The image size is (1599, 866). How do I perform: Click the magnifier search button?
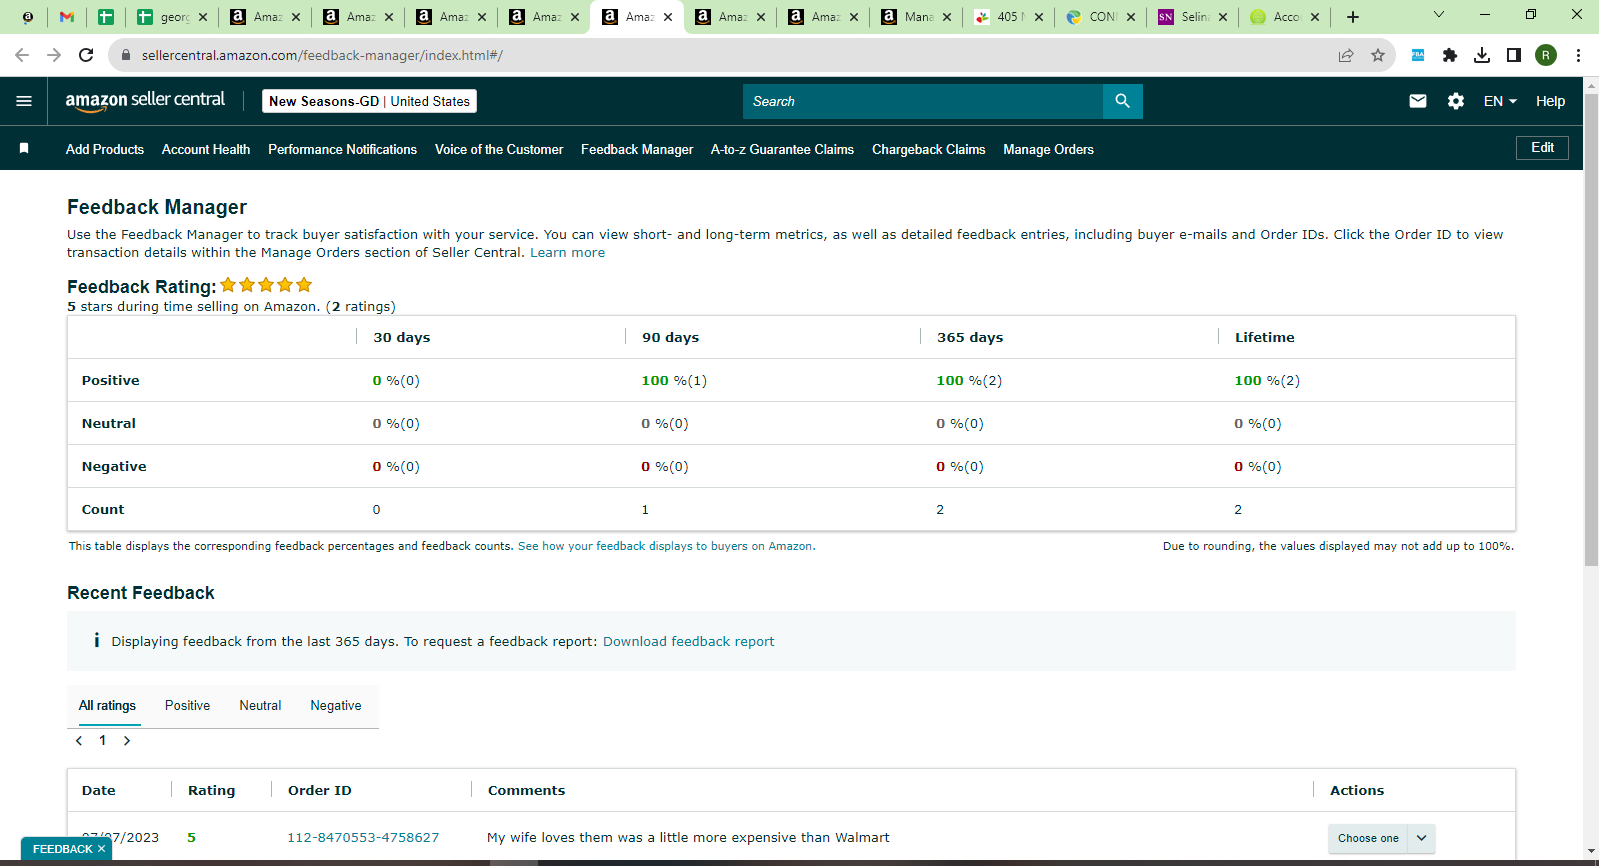point(1122,101)
